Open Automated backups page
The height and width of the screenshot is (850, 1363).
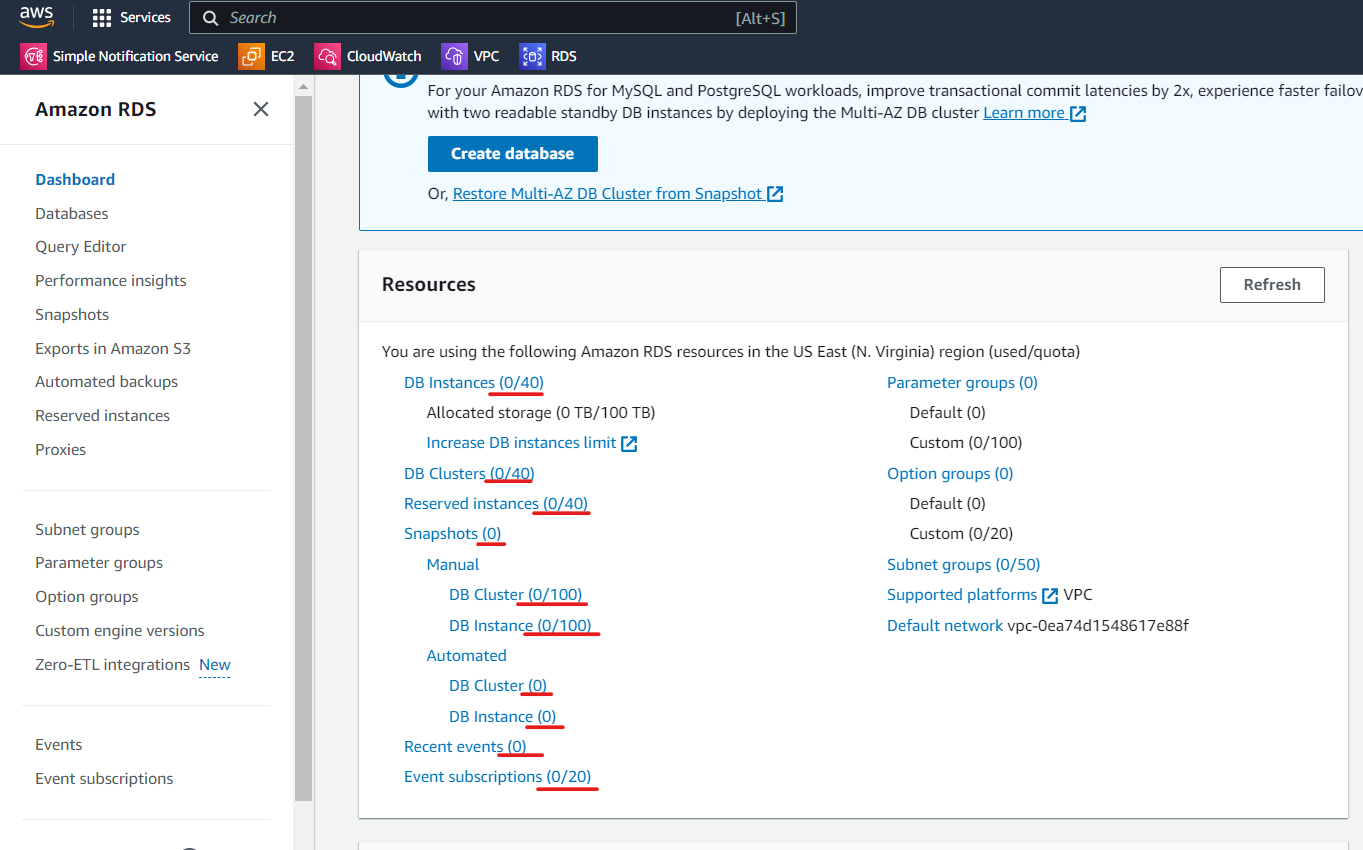pyautogui.click(x=107, y=382)
